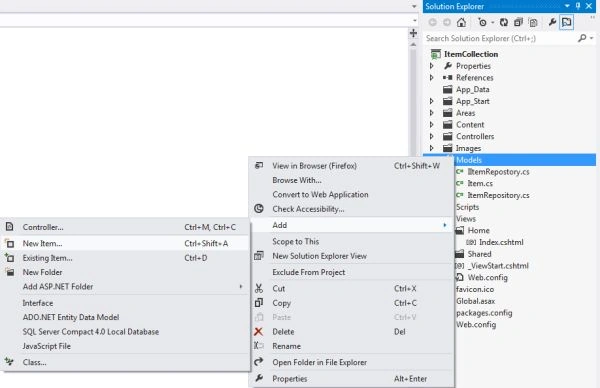This screenshot has width=600, height=388.
Task: Select the Views folder
Action: (x=466, y=219)
